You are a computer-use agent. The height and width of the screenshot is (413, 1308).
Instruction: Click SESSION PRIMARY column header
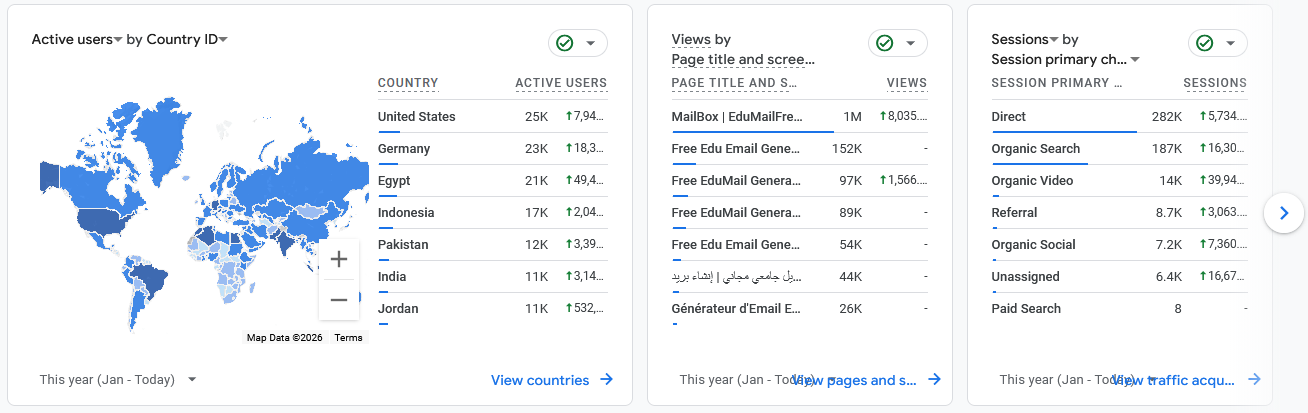(x=1057, y=83)
